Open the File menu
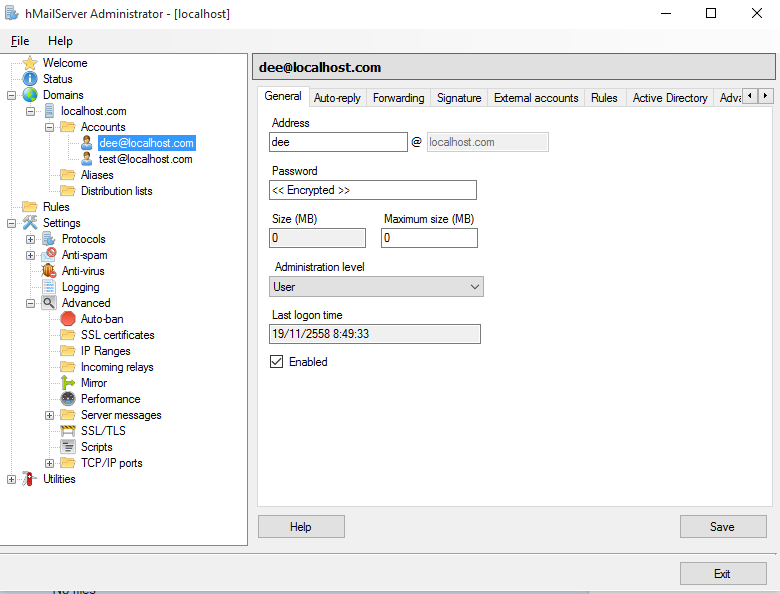The width and height of the screenshot is (780, 594). click(20, 41)
